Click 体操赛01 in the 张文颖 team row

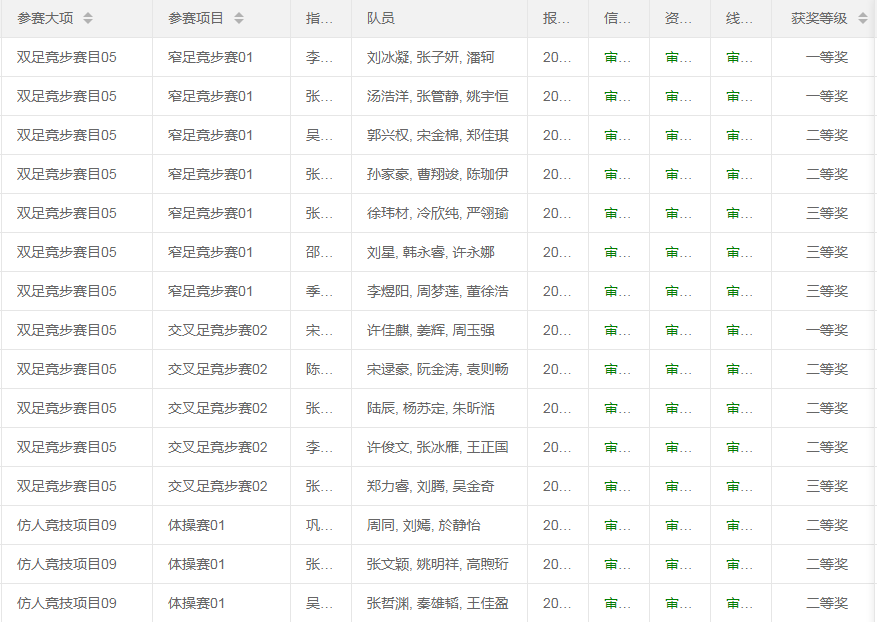tap(196, 565)
